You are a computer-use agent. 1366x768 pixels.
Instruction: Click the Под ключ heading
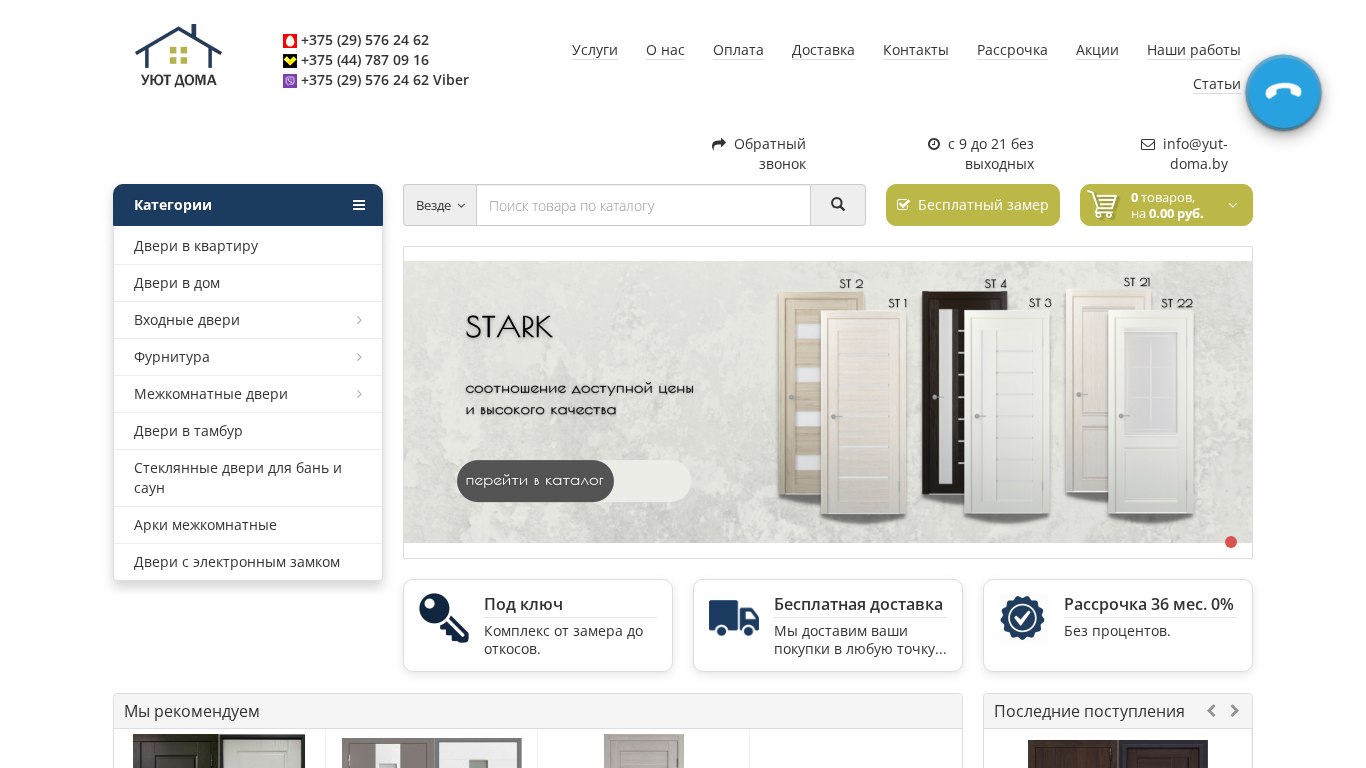click(523, 605)
